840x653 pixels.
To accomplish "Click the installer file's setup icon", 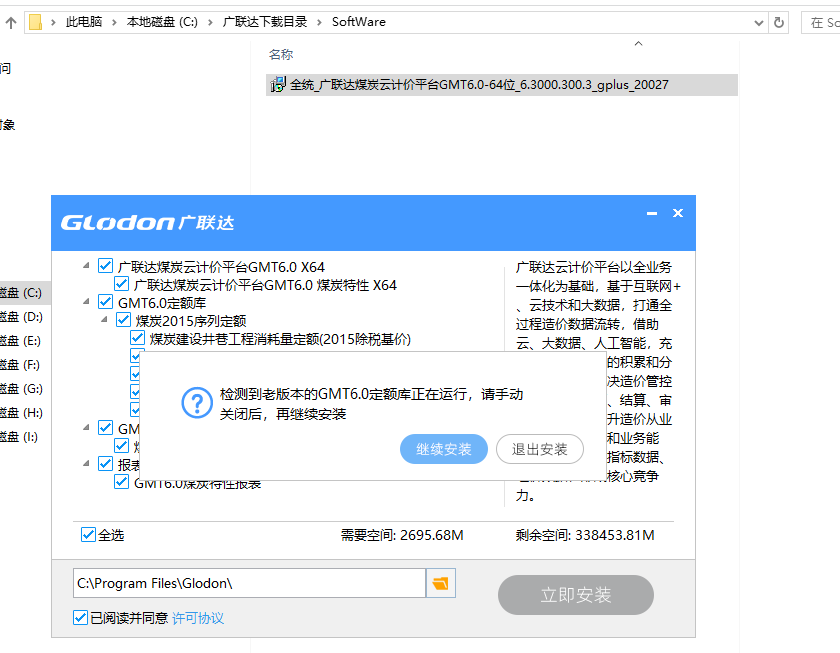I will [x=278, y=85].
